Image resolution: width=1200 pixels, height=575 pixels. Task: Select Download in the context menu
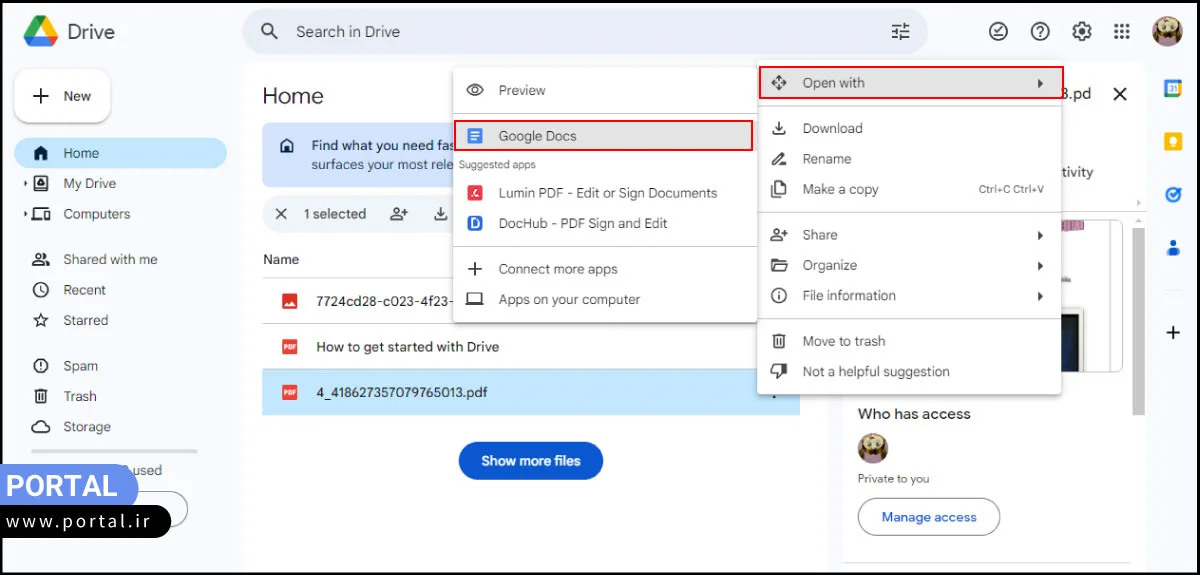[x=832, y=128]
